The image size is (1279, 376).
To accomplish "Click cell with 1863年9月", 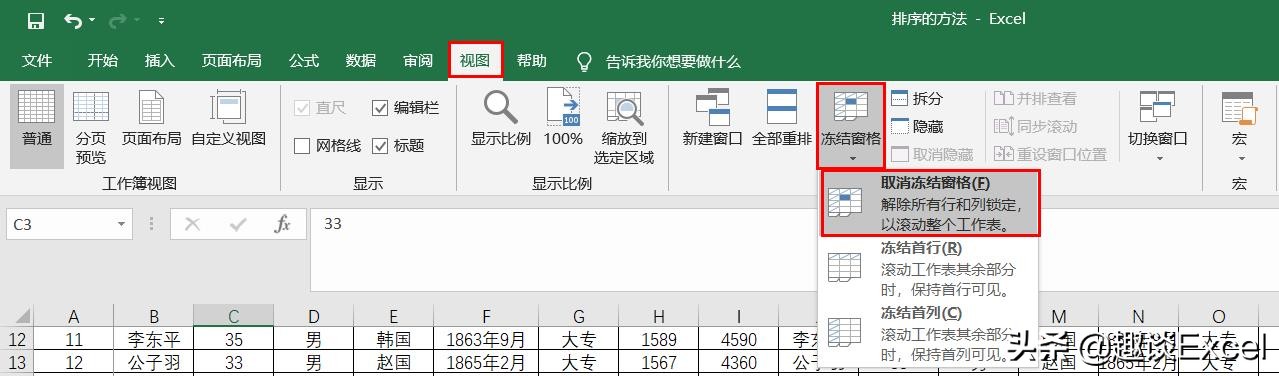I will [485, 339].
